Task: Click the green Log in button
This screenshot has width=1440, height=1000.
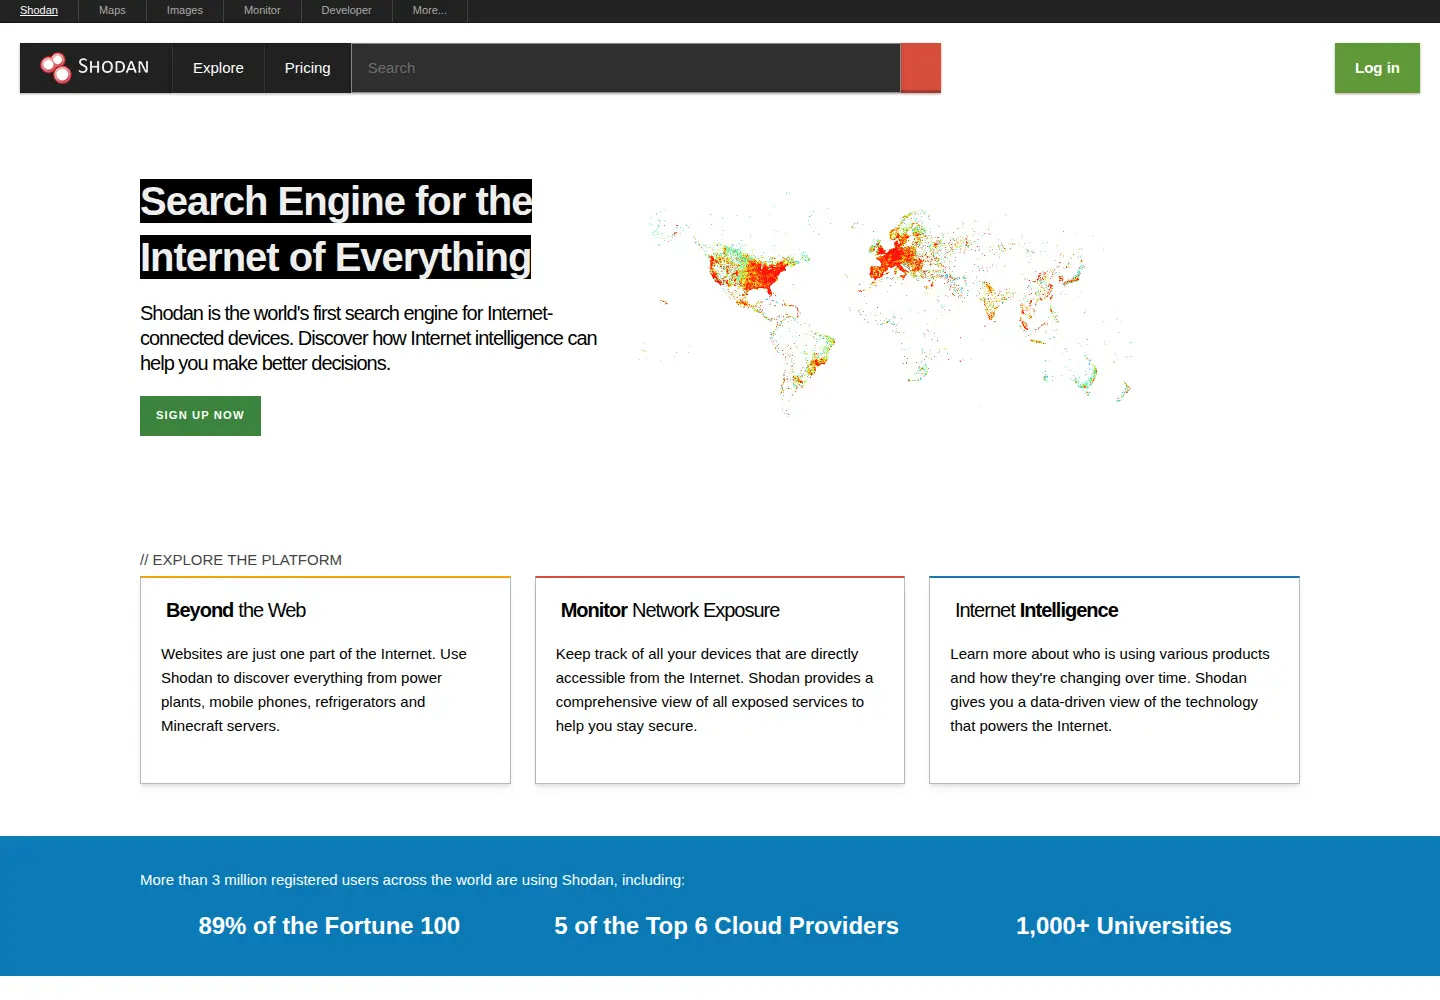Action: click(x=1377, y=68)
